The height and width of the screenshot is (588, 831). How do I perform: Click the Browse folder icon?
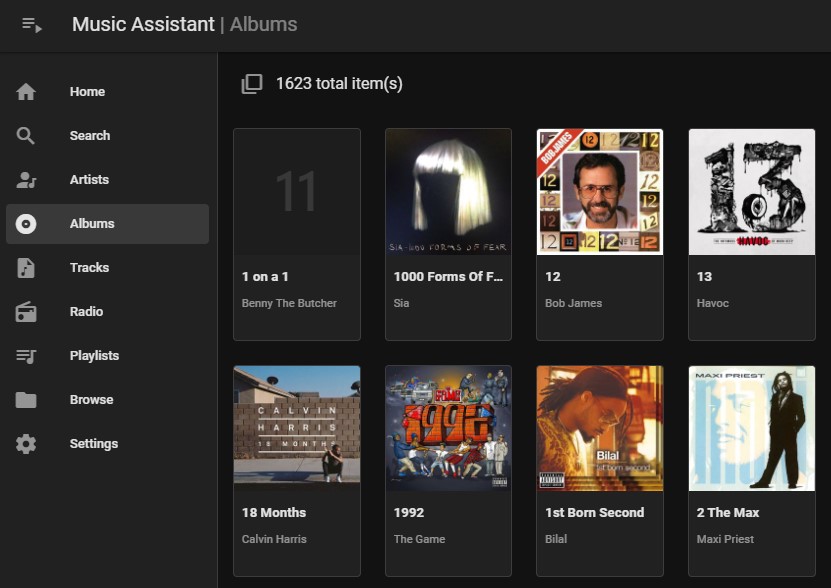pyautogui.click(x=26, y=400)
